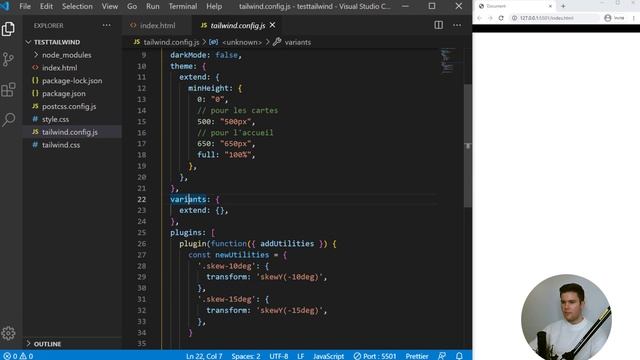
Task: Open the Extensions view
Action: (x=8, y=90)
